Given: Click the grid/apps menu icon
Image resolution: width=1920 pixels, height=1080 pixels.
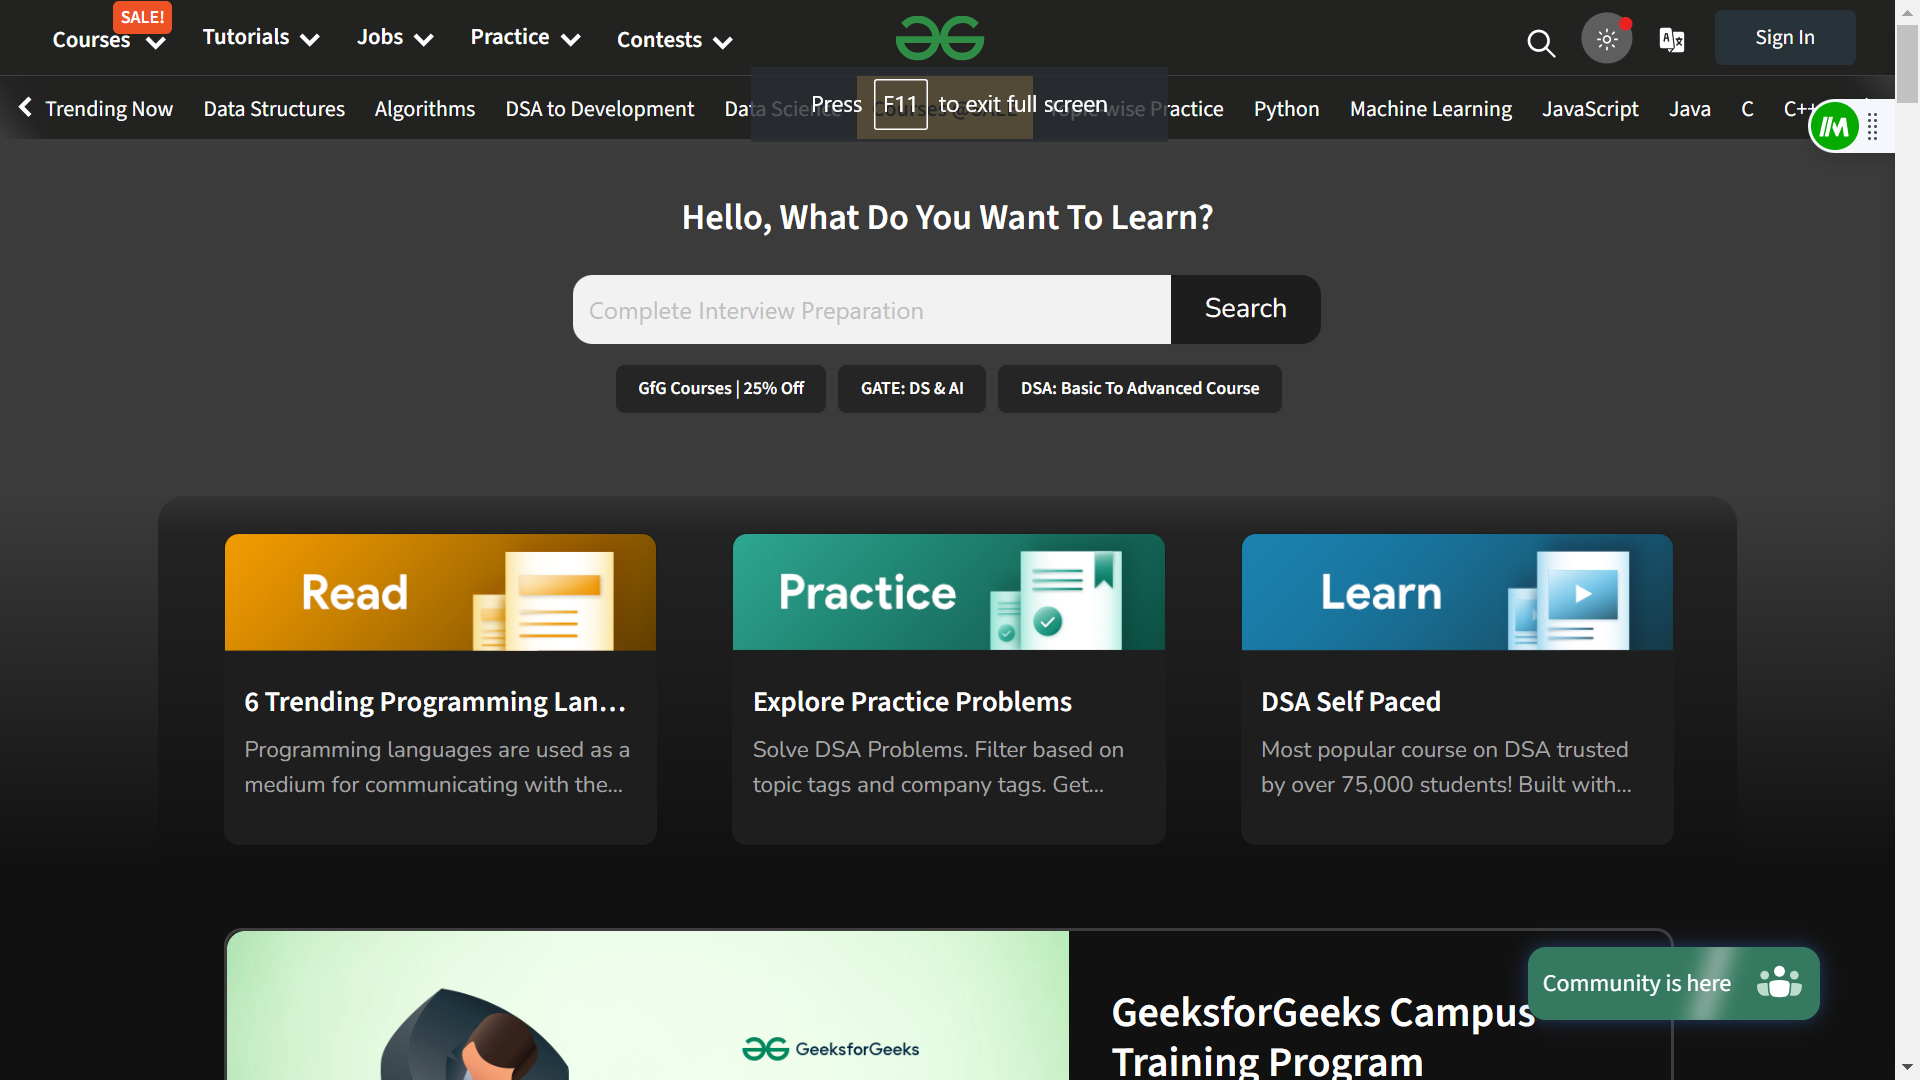Looking at the screenshot, I should [1874, 125].
